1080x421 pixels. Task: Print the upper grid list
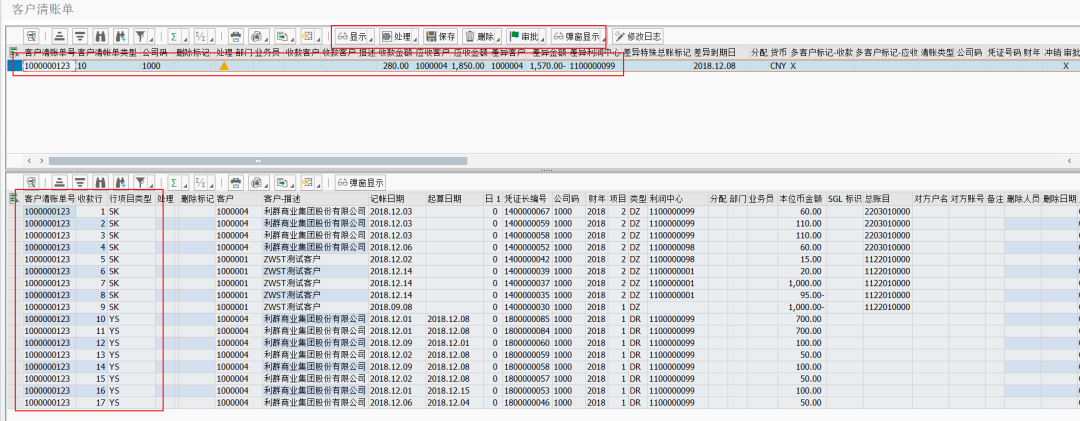[236, 37]
